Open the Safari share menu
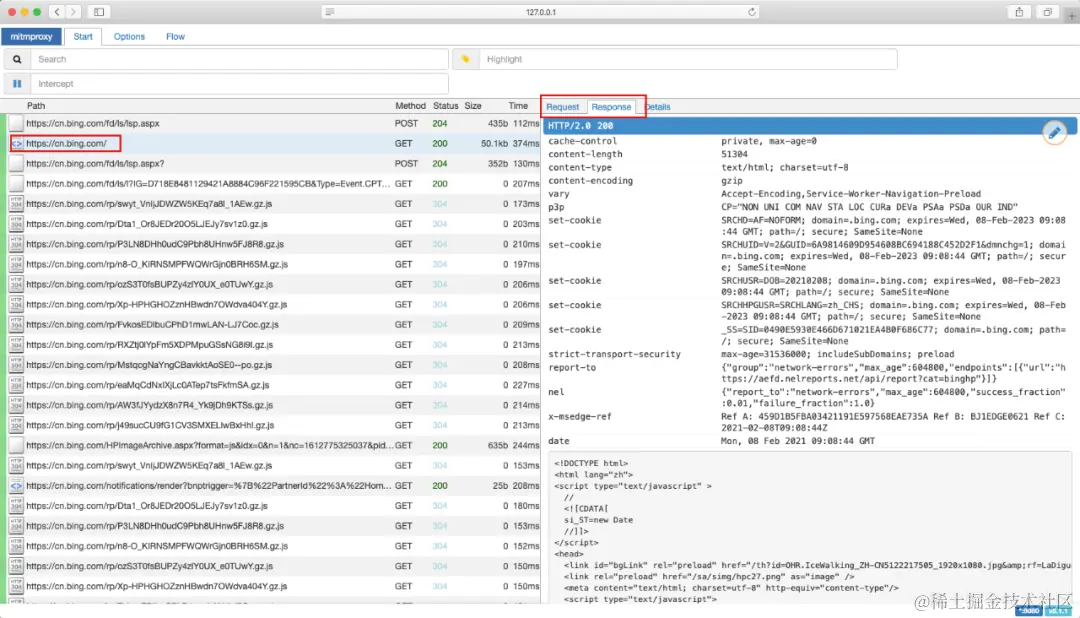Viewport: 1080px width, 618px height. 1019,12
